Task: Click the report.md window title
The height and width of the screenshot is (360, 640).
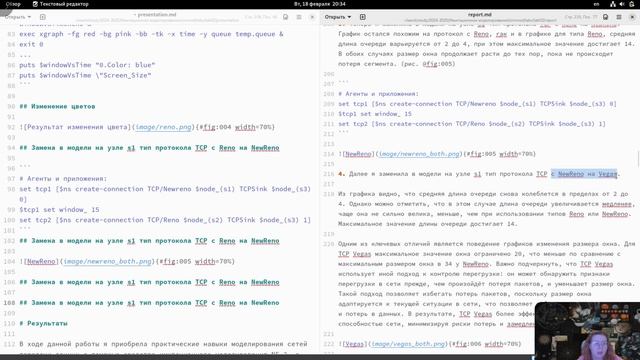Action: [x=480, y=14]
